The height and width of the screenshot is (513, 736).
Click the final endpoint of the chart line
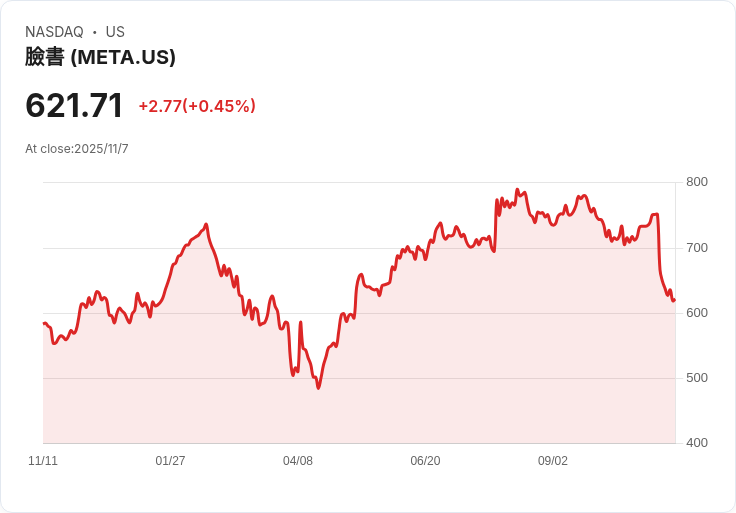(x=674, y=300)
